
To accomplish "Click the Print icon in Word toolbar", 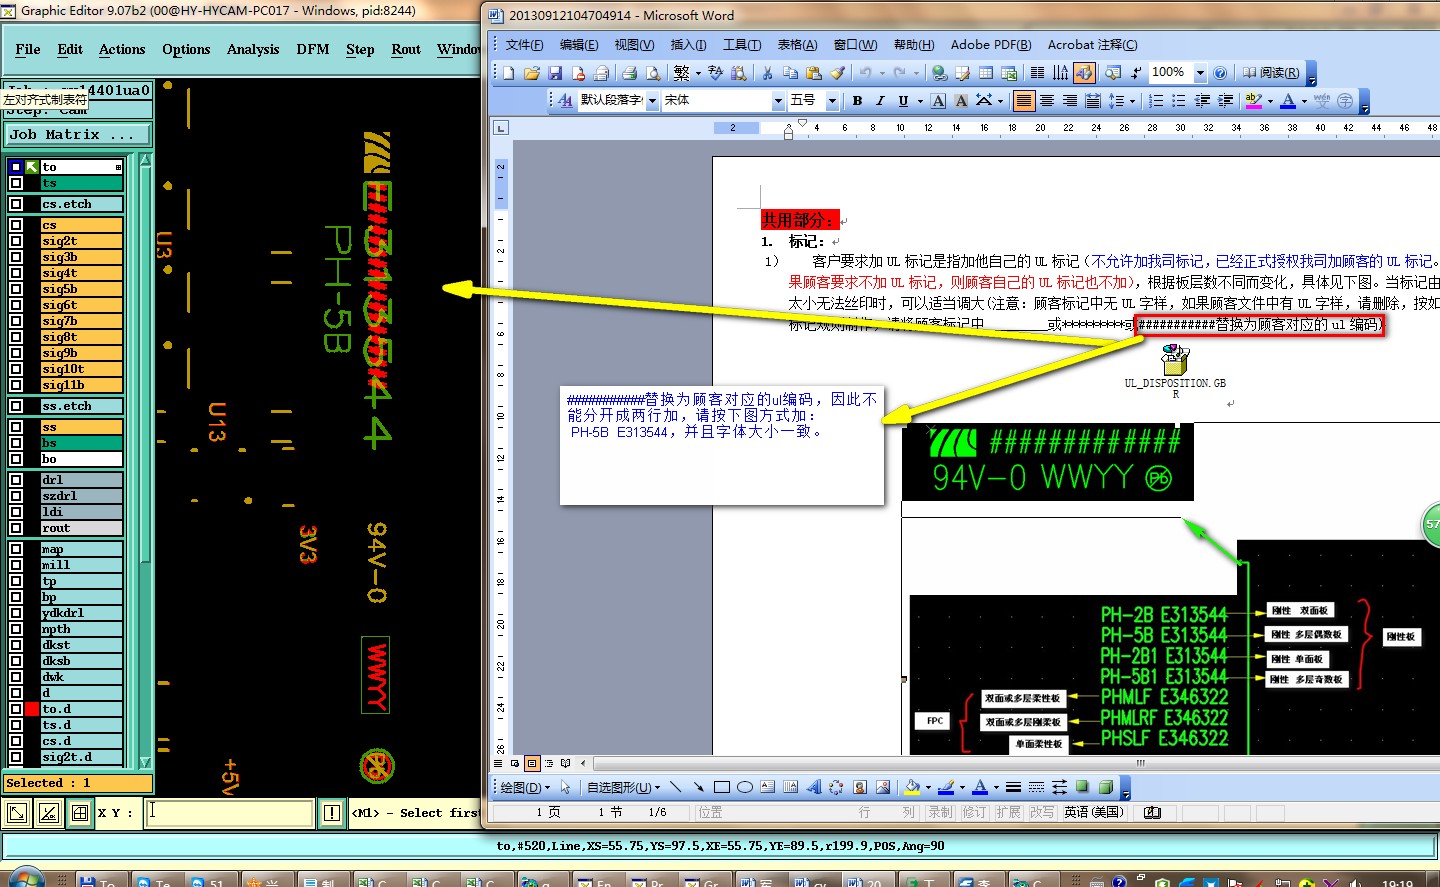I will tap(629, 73).
